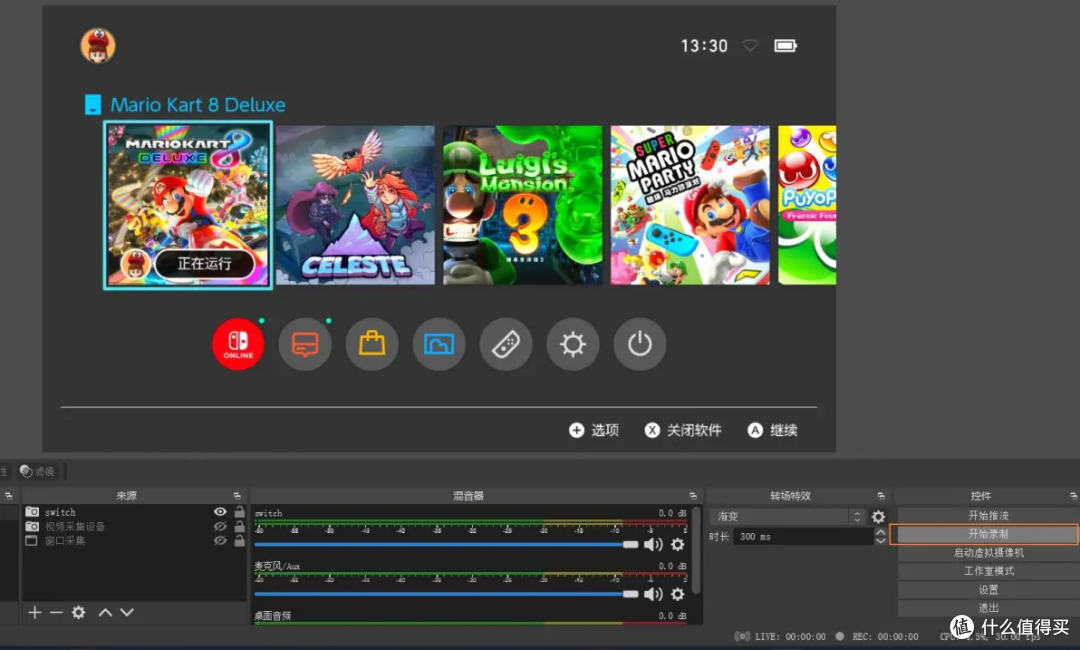Click 启动虚拟摄像机 button
1080x650 pixels.
coord(988,552)
